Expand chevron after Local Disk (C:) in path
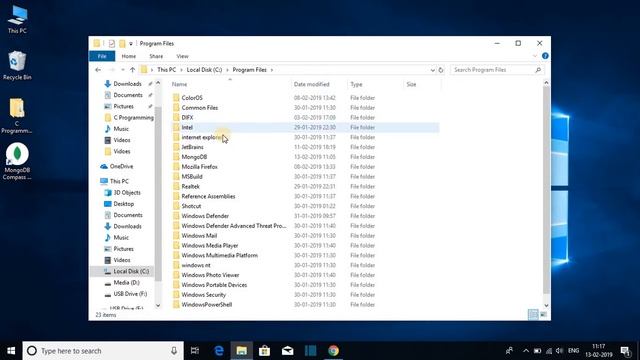 [x=227, y=70]
